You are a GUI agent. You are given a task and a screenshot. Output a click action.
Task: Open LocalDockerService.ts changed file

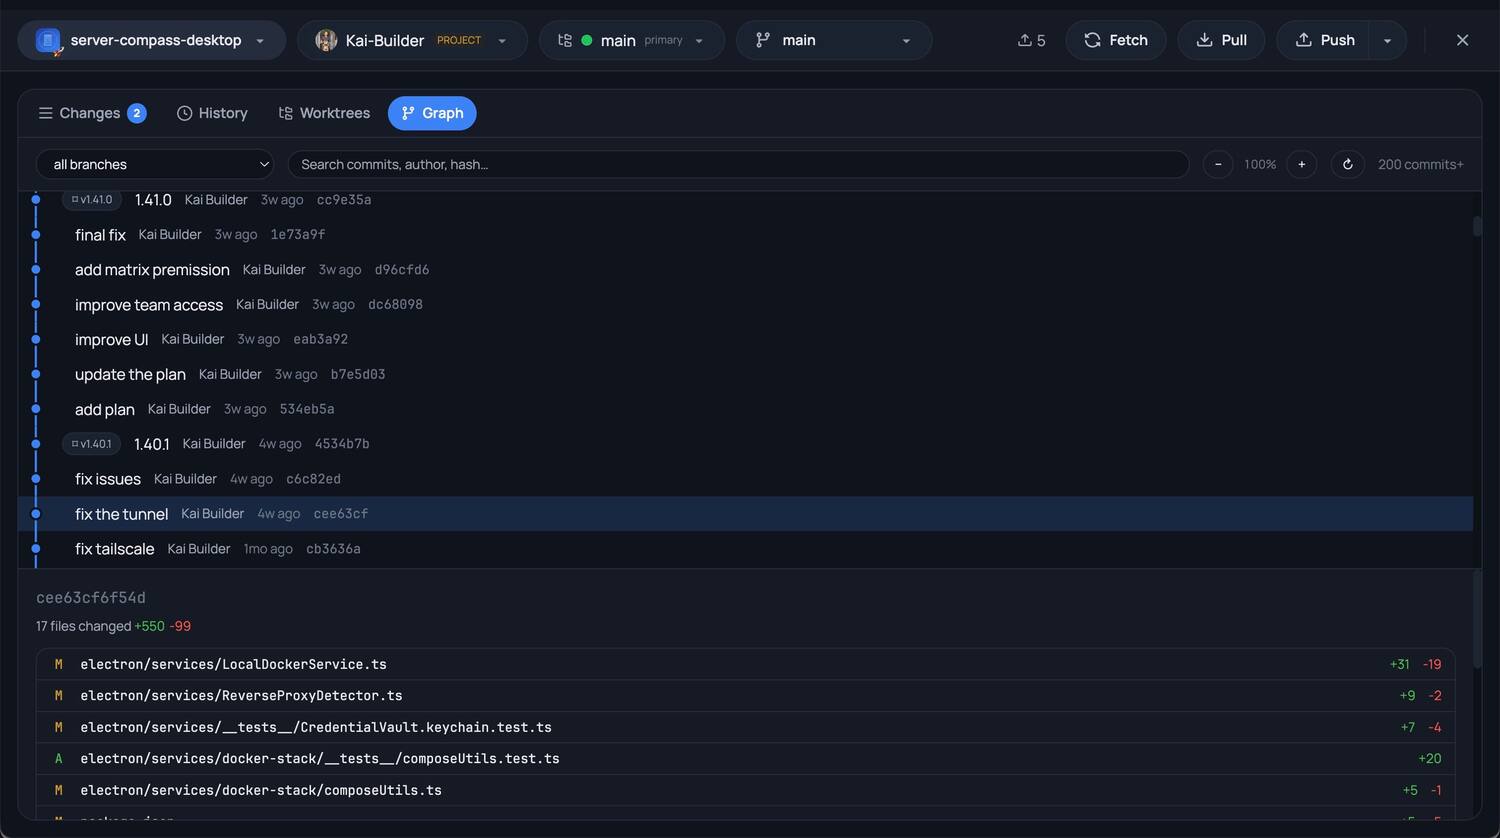pyautogui.click(x=745, y=664)
